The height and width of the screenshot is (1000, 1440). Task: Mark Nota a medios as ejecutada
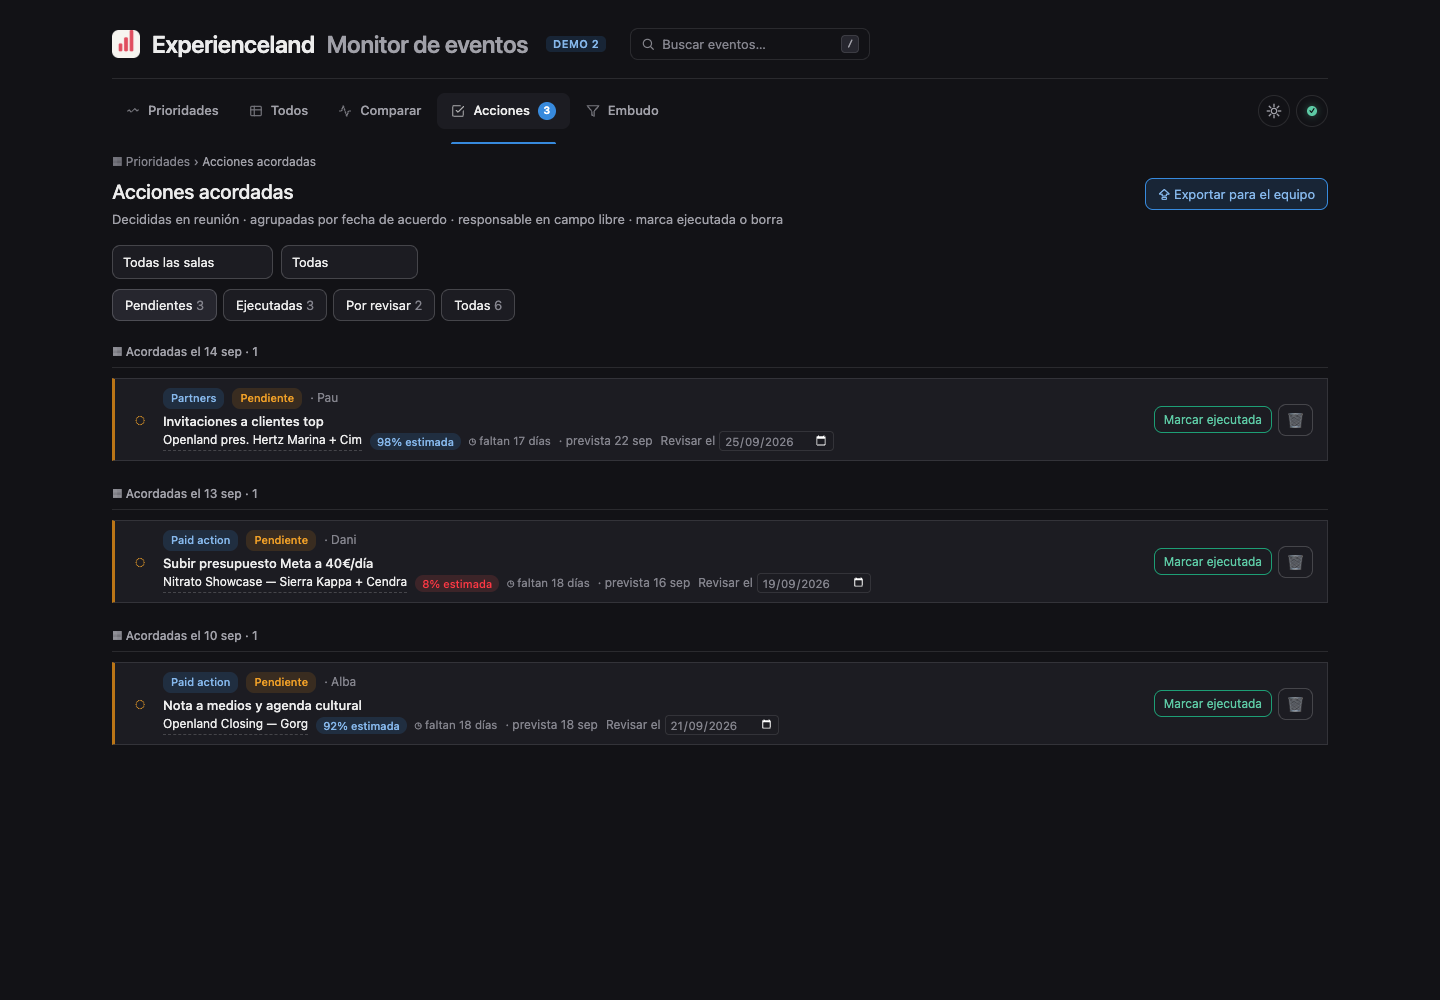1212,704
